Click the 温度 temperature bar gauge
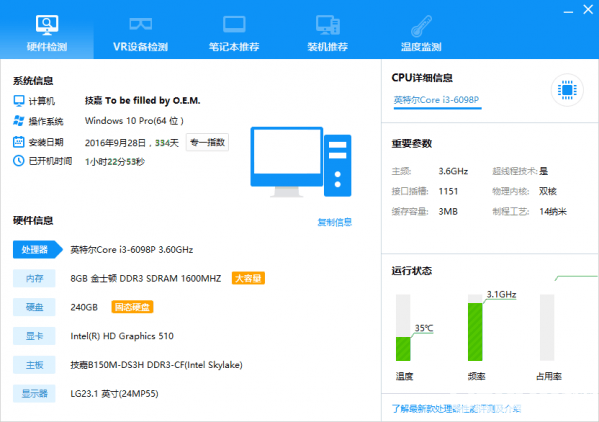The image size is (599, 422). [x=403, y=328]
